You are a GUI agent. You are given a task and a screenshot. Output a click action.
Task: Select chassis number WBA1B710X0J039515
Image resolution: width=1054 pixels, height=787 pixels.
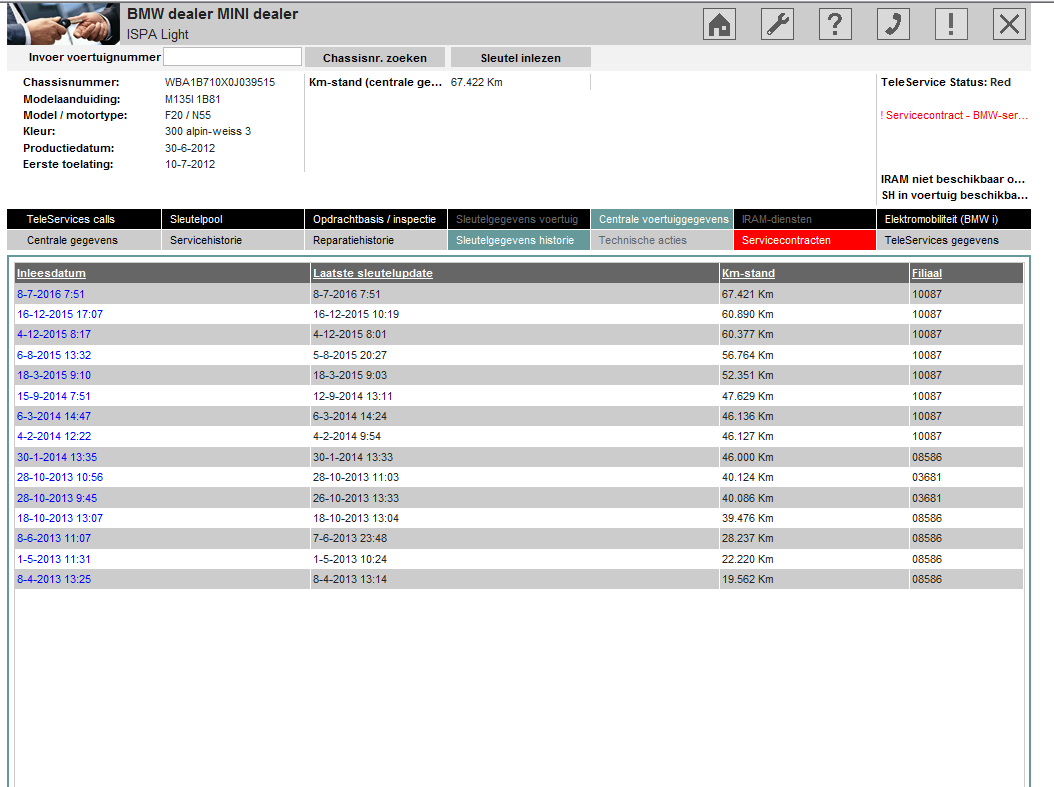220,82
